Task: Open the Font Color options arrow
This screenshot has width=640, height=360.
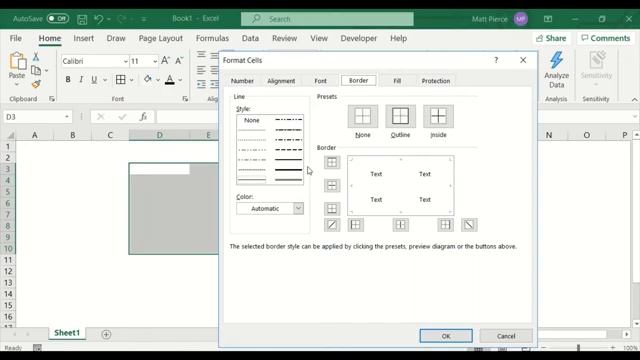Action: (180, 80)
